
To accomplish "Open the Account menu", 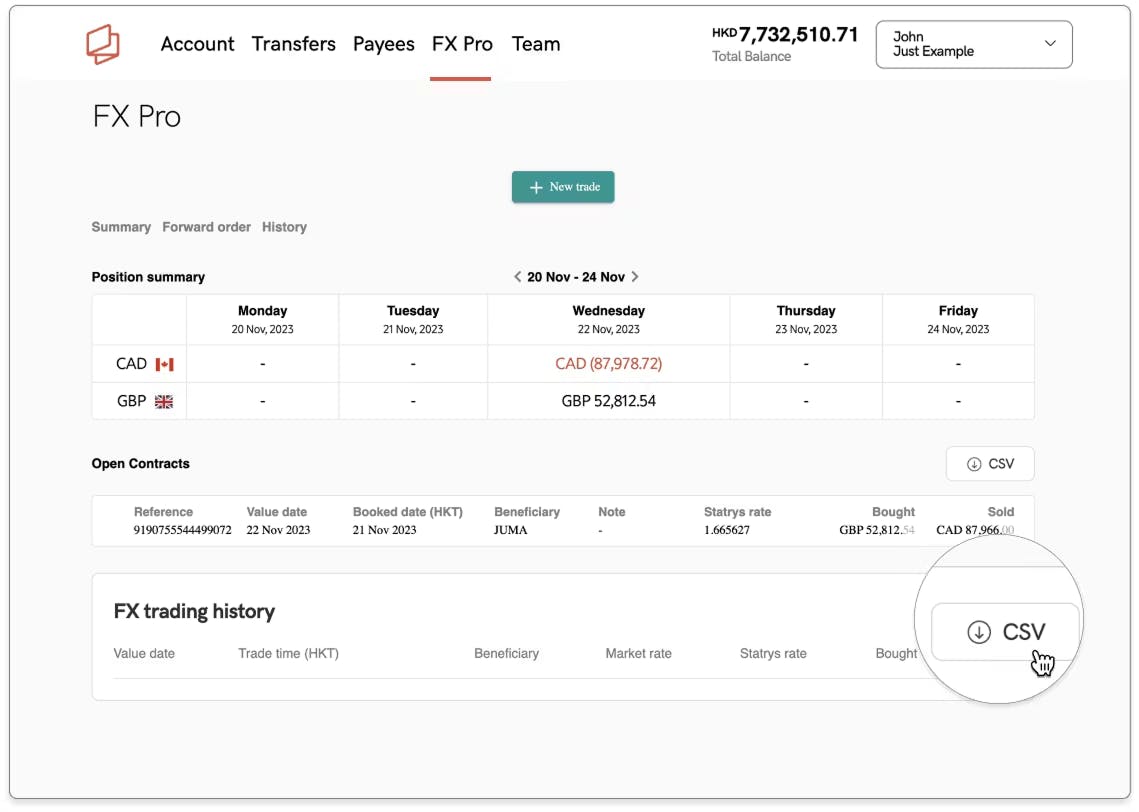I will point(197,44).
